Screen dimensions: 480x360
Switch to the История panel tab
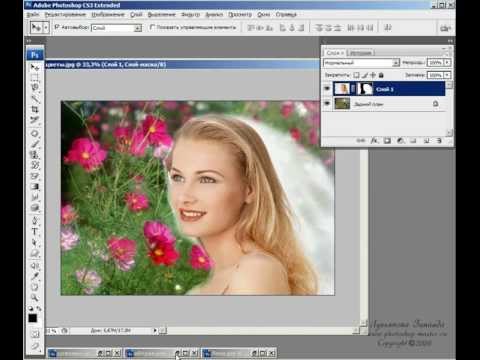361,53
